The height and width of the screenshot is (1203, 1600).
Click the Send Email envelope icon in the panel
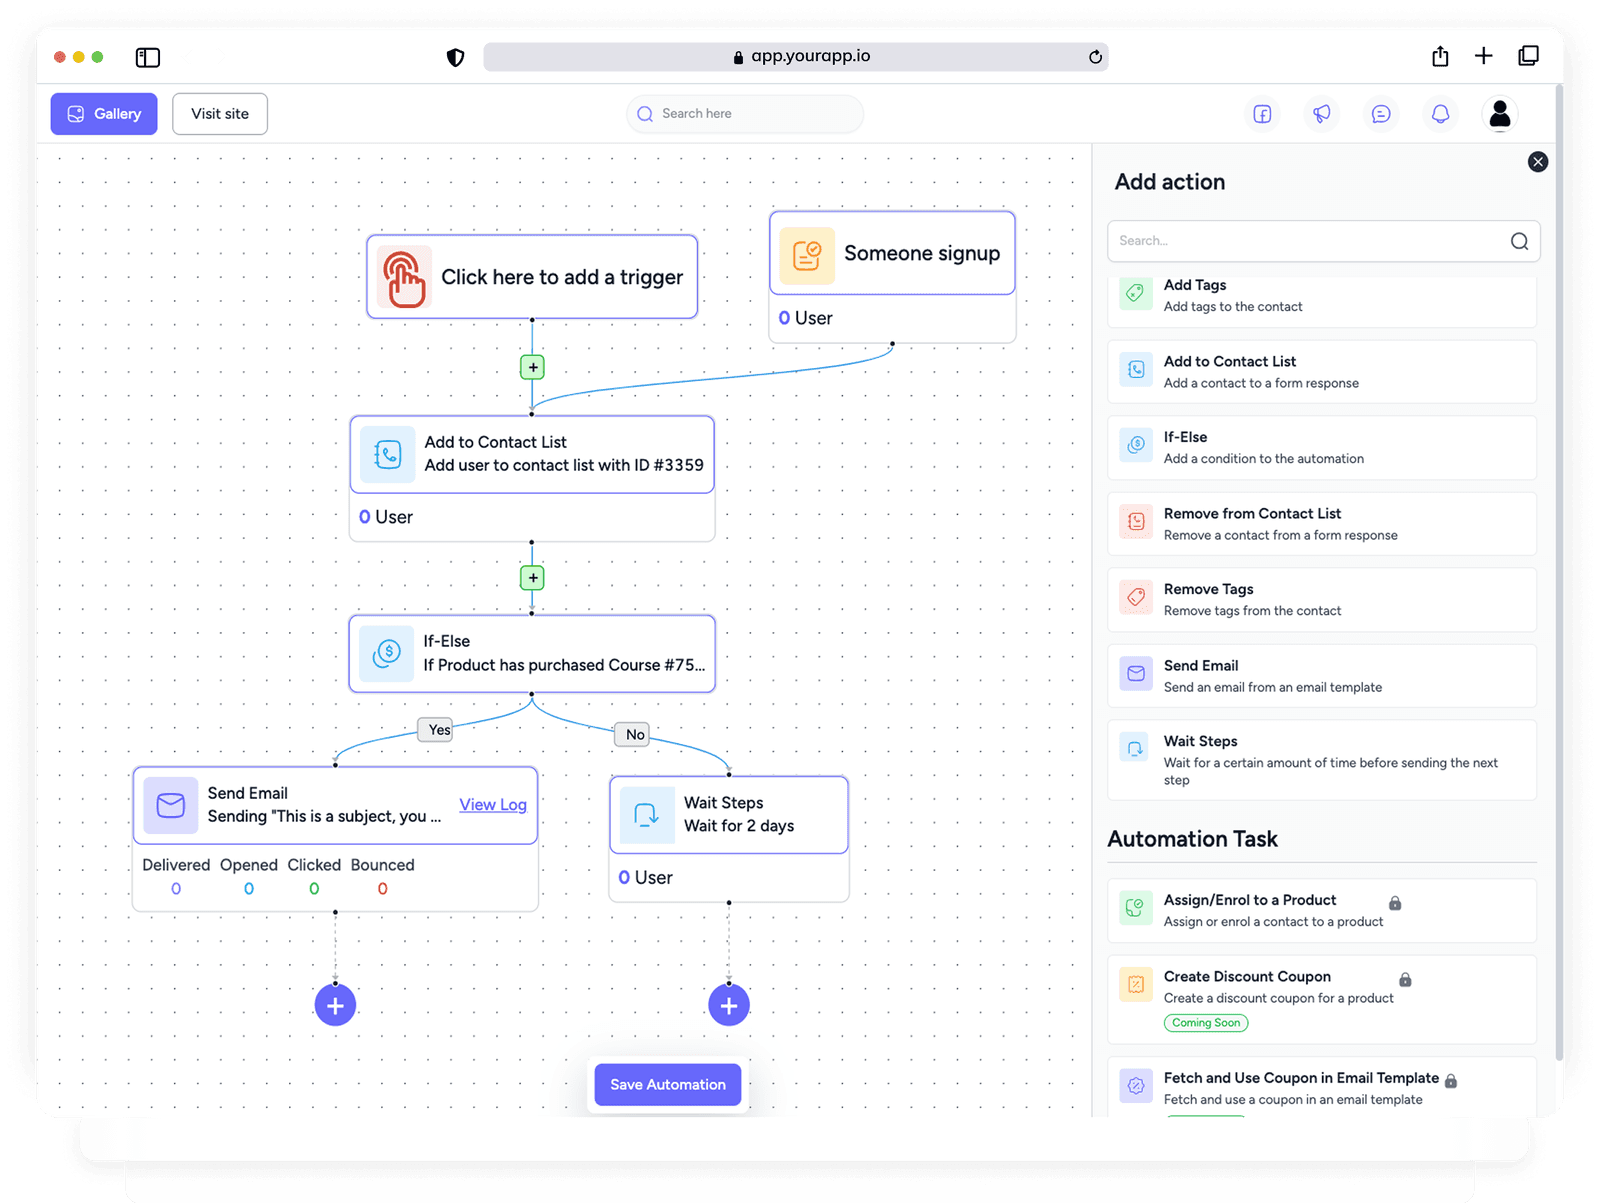click(1135, 674)
